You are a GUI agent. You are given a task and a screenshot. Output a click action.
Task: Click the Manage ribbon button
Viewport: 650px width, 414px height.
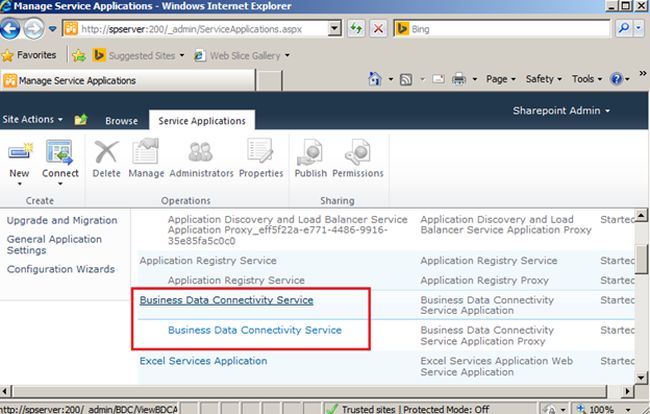click(x=146, y=159)
